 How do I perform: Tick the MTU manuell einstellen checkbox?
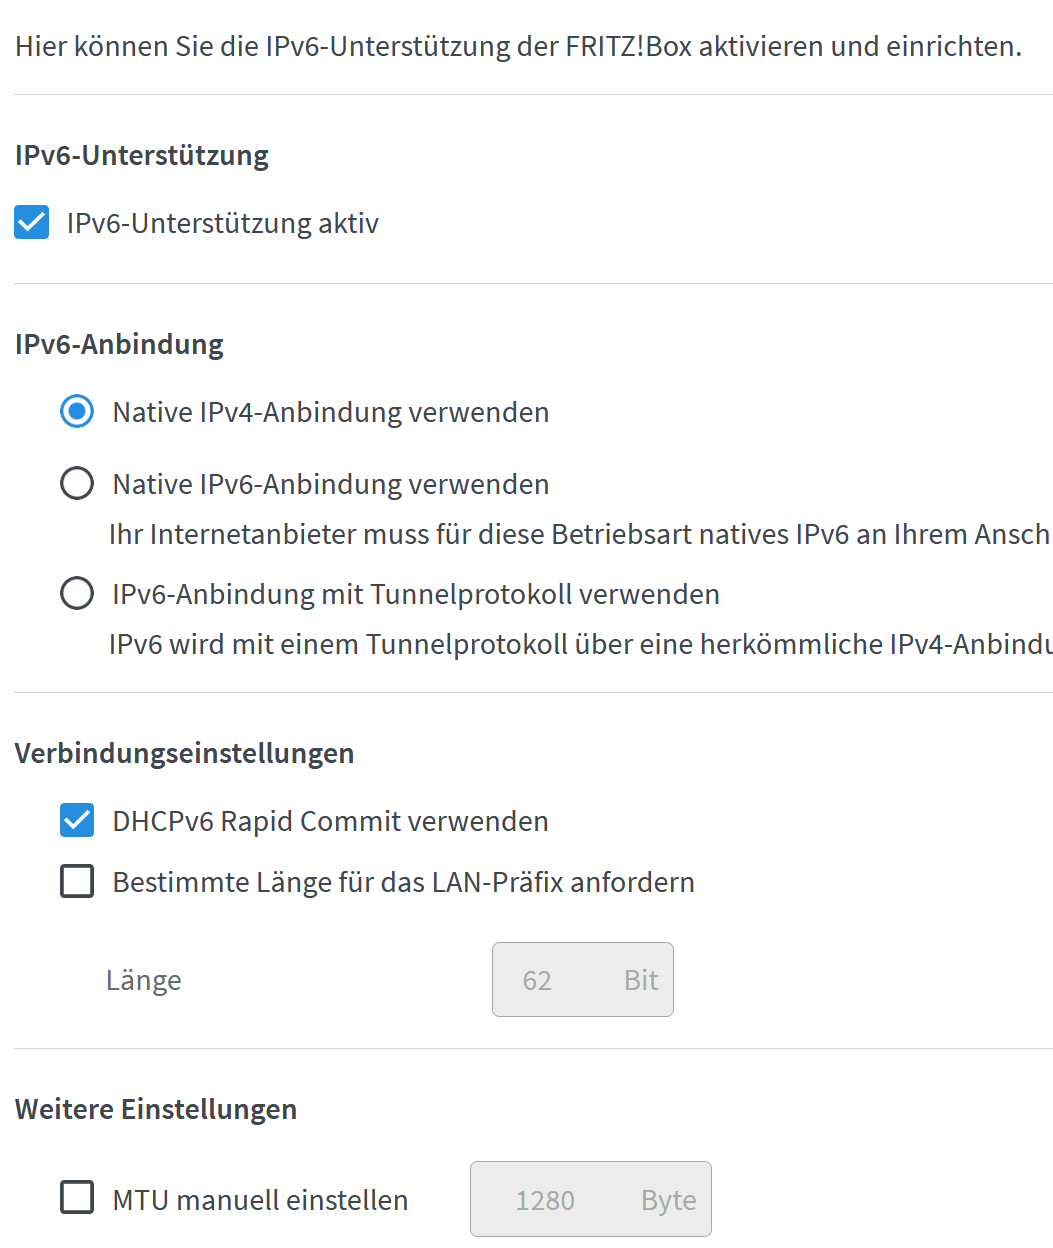click(77, 1198)
